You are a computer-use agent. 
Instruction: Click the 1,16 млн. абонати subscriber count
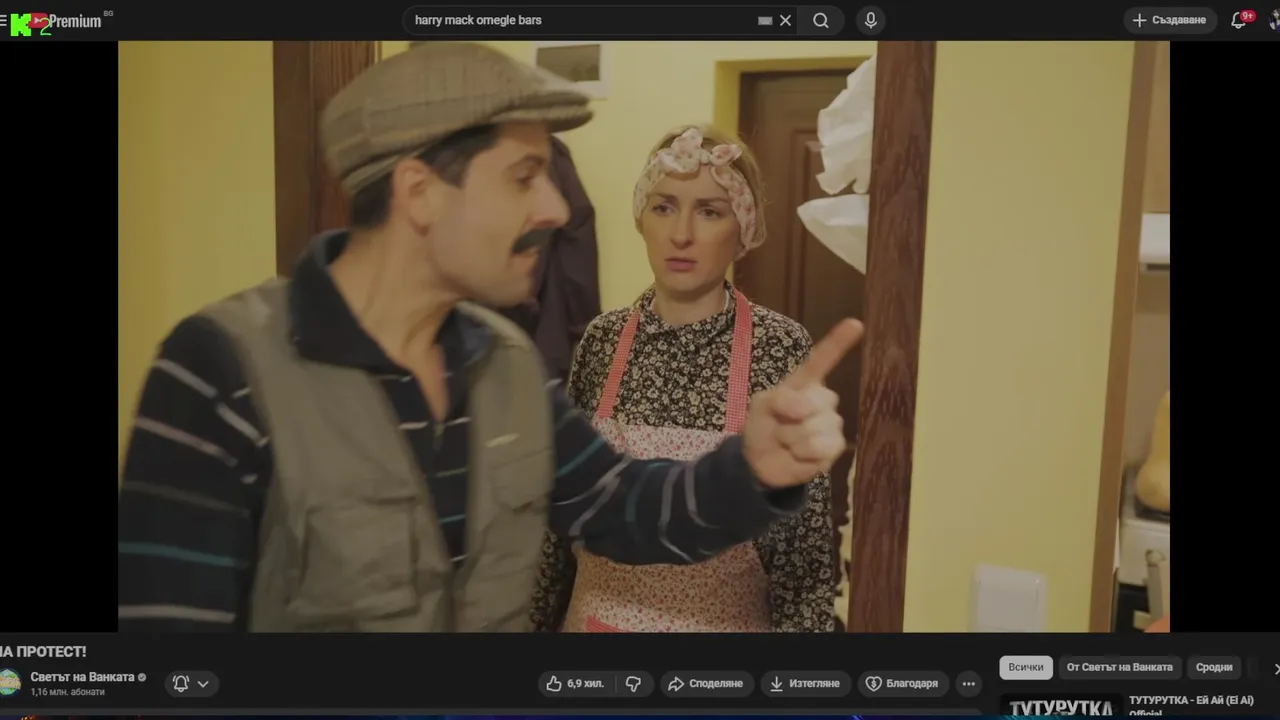tap(67, 692)
